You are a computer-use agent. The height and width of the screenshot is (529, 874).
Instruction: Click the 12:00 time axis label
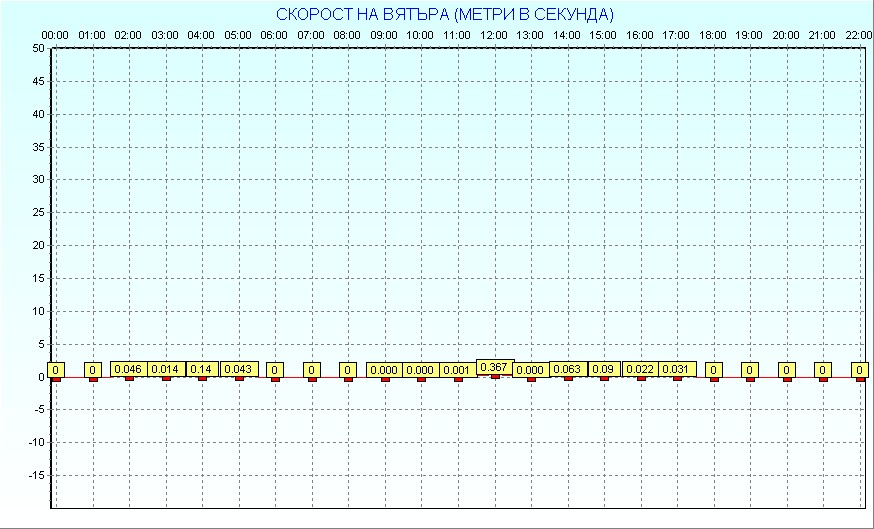click(x=494, y=35)
